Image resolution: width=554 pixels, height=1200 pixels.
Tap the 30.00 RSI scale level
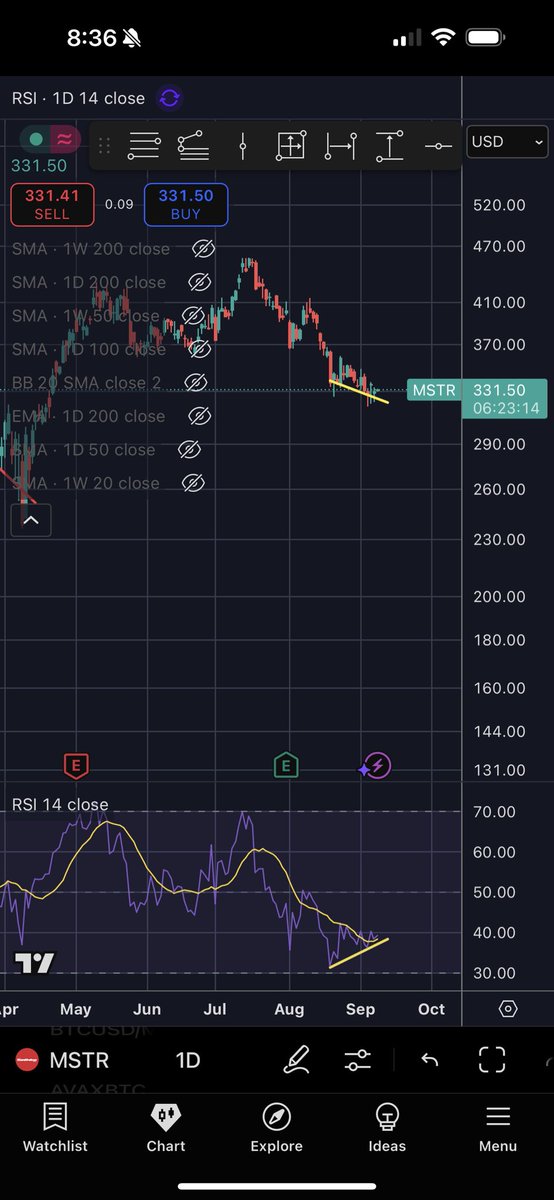494,972
